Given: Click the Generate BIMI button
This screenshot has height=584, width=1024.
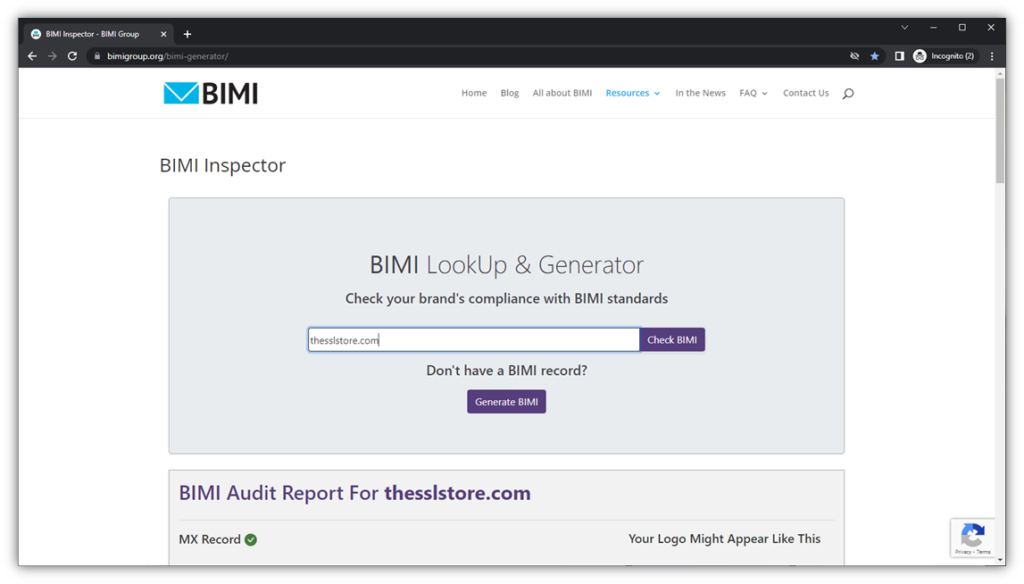Looking at the screenshot, I should coord(506,402).
